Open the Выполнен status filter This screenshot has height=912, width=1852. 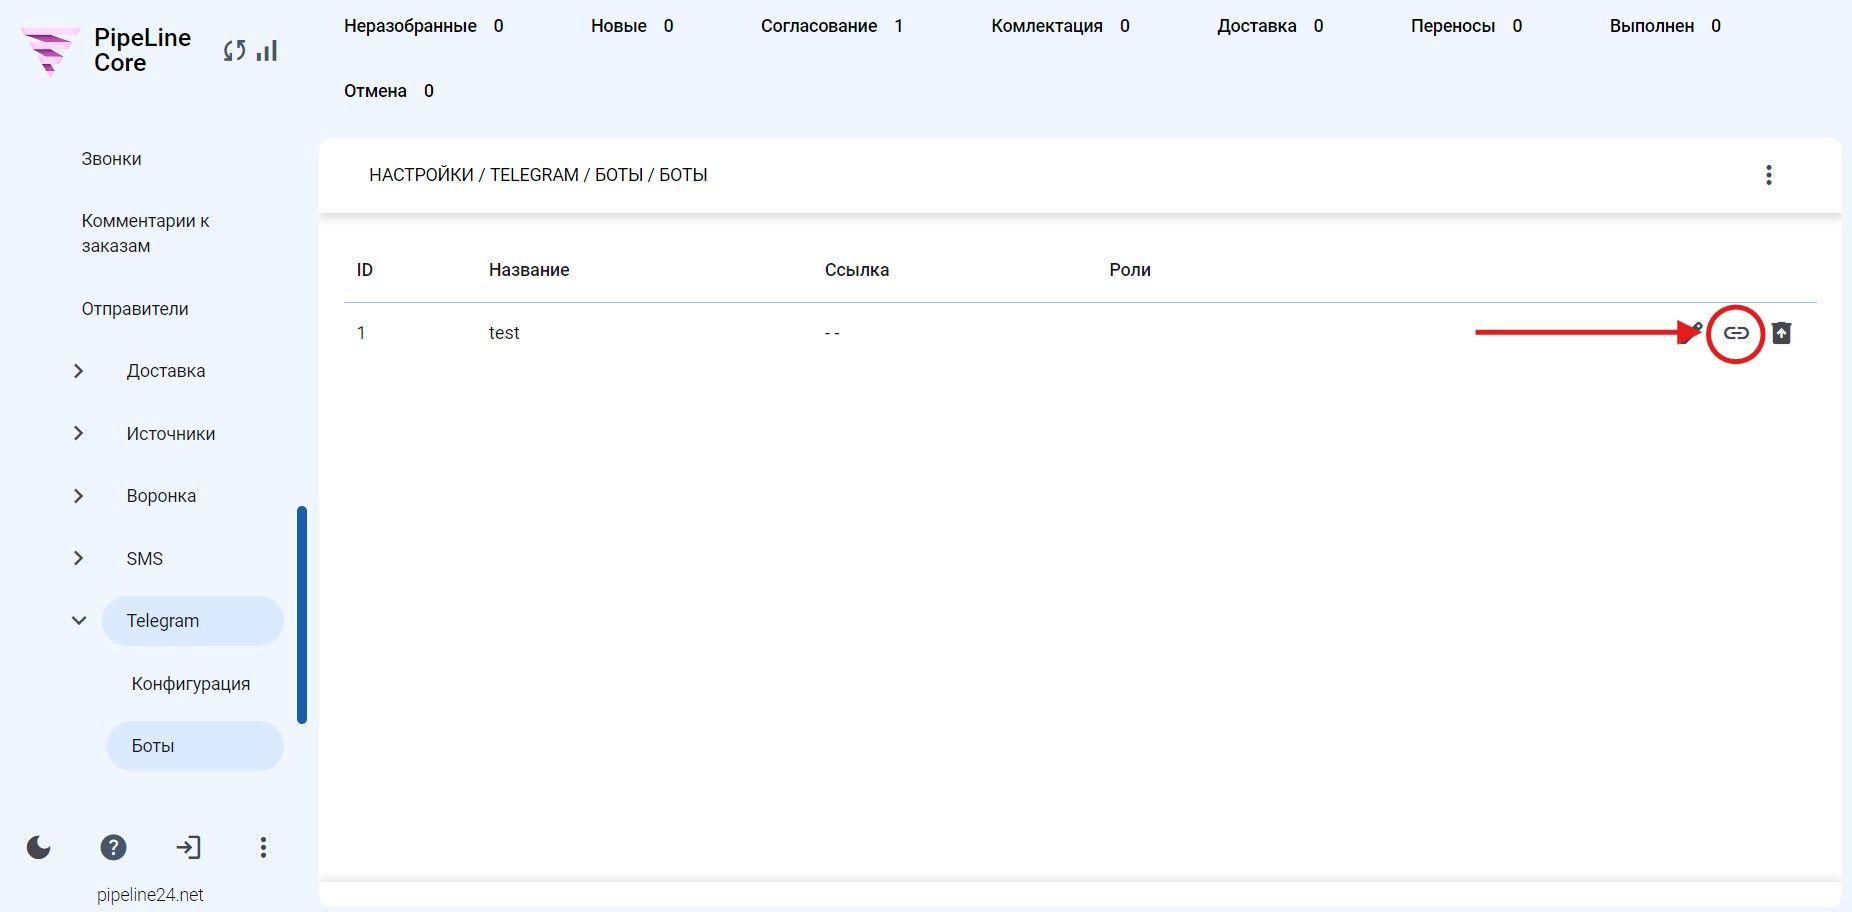coord(1665,26)
